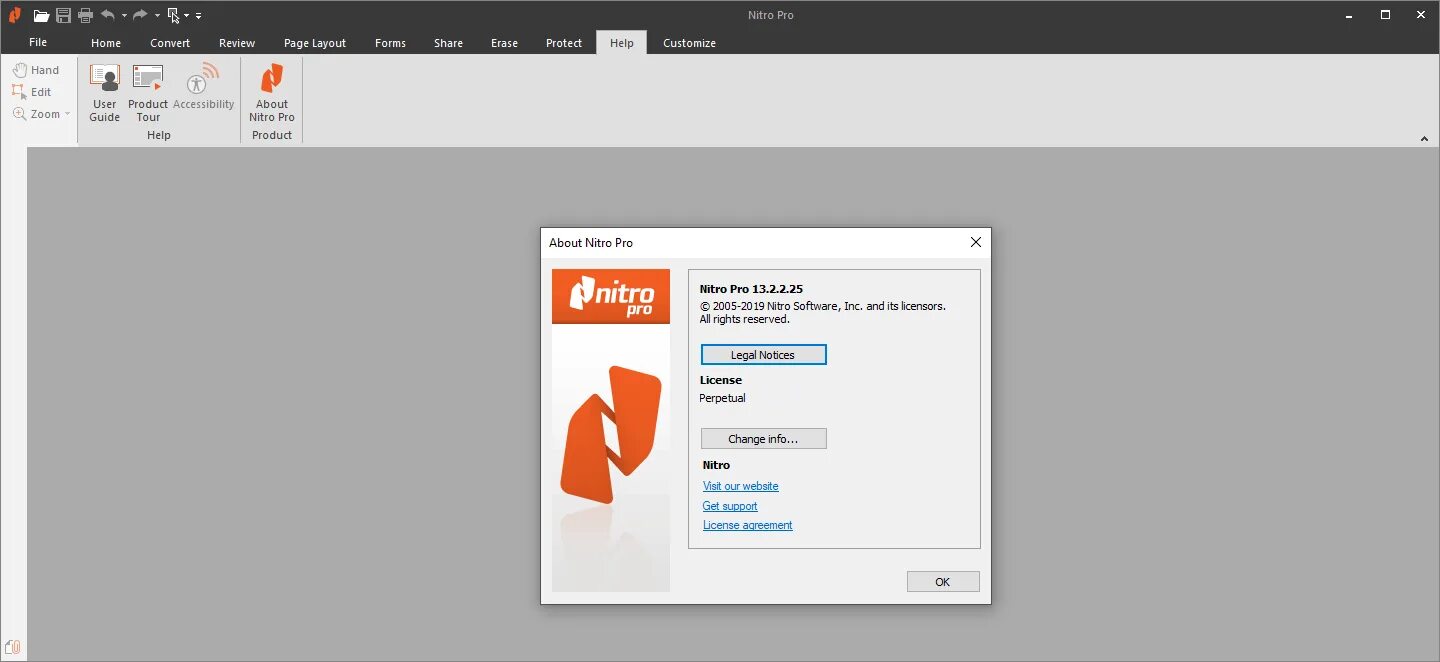Confirm the About dialog with OK
This screenshot has height=662, width=1440.
(x=943, y=582)
